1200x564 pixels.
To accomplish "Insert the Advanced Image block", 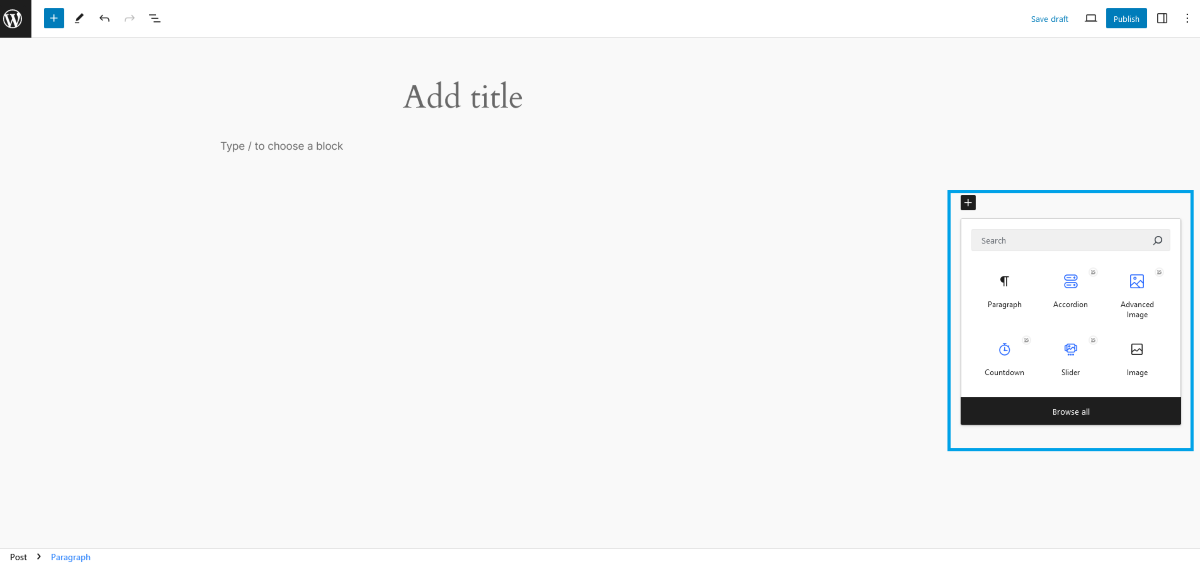I will point(1137,294).
